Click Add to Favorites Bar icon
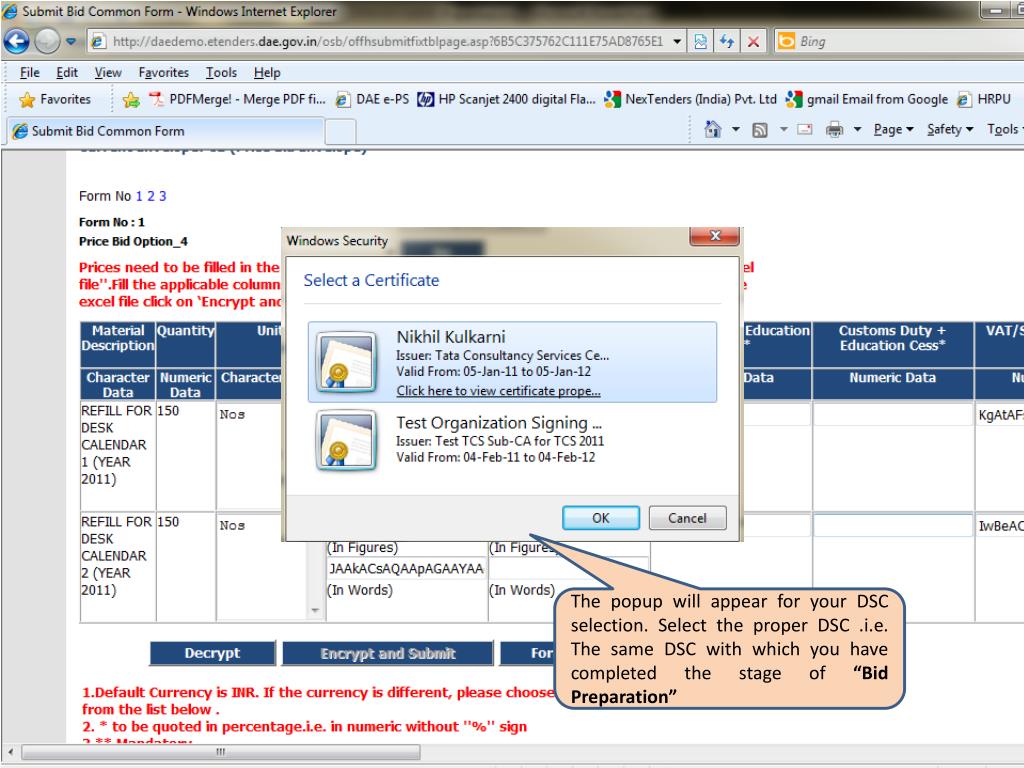1024x768 pixels. coord(131,99)
